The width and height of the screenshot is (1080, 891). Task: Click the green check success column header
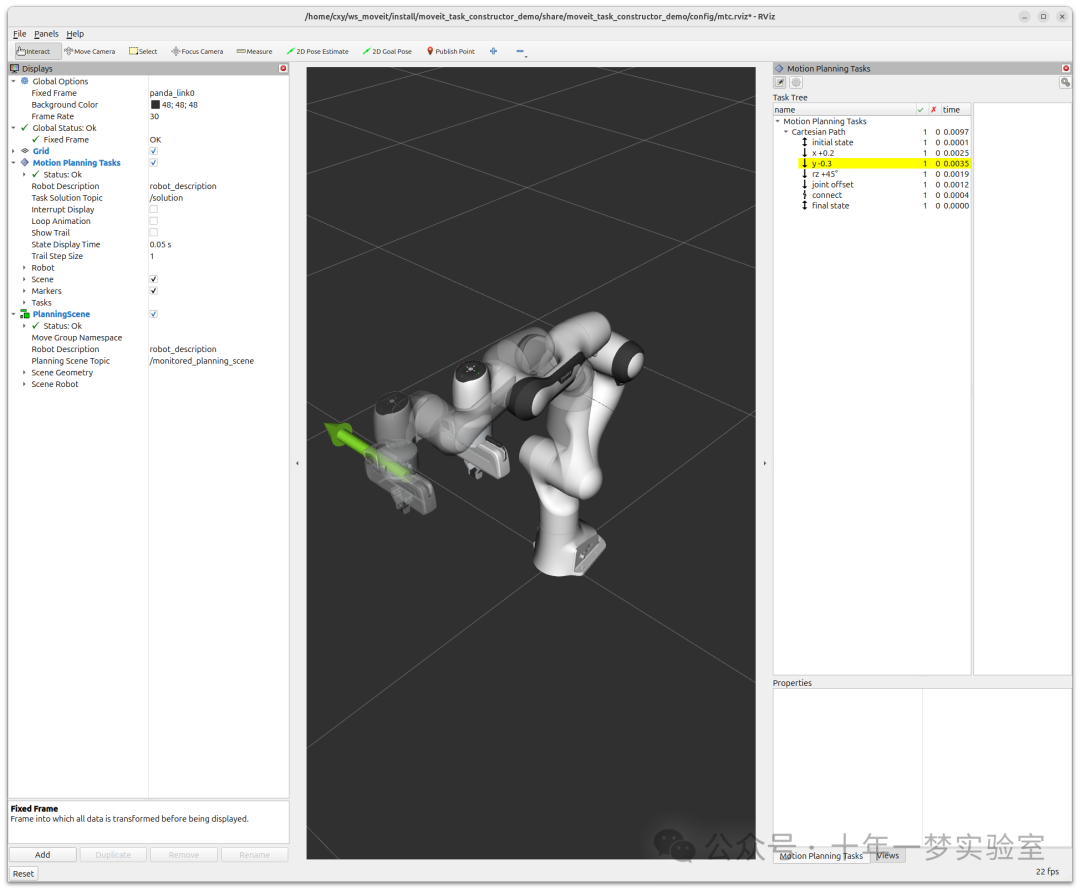[x=920, y=109]
